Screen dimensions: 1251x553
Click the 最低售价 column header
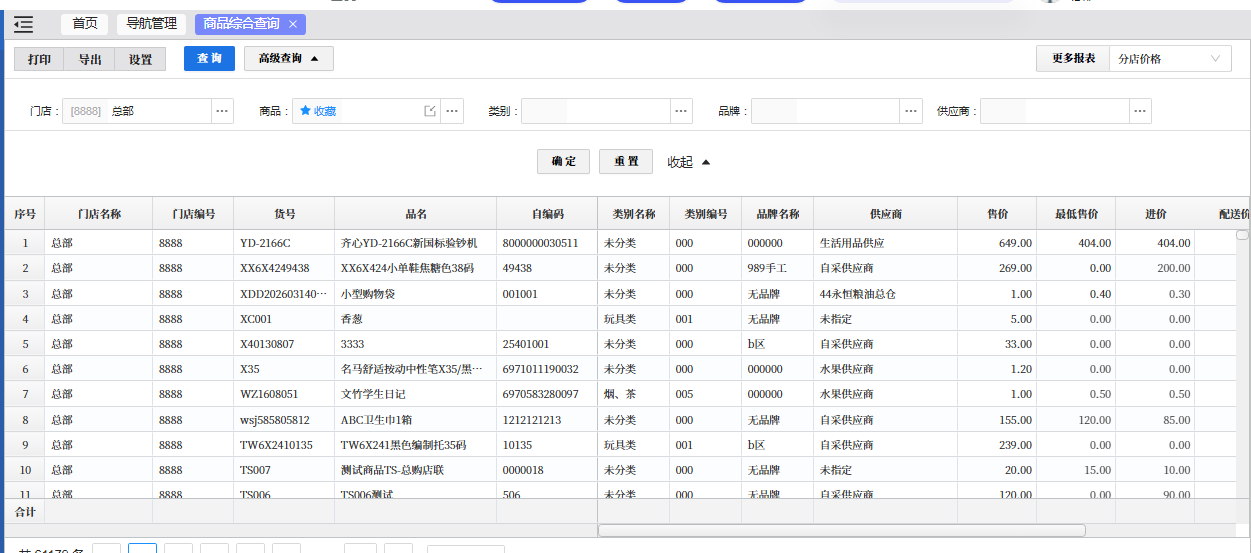[1077, 214]
